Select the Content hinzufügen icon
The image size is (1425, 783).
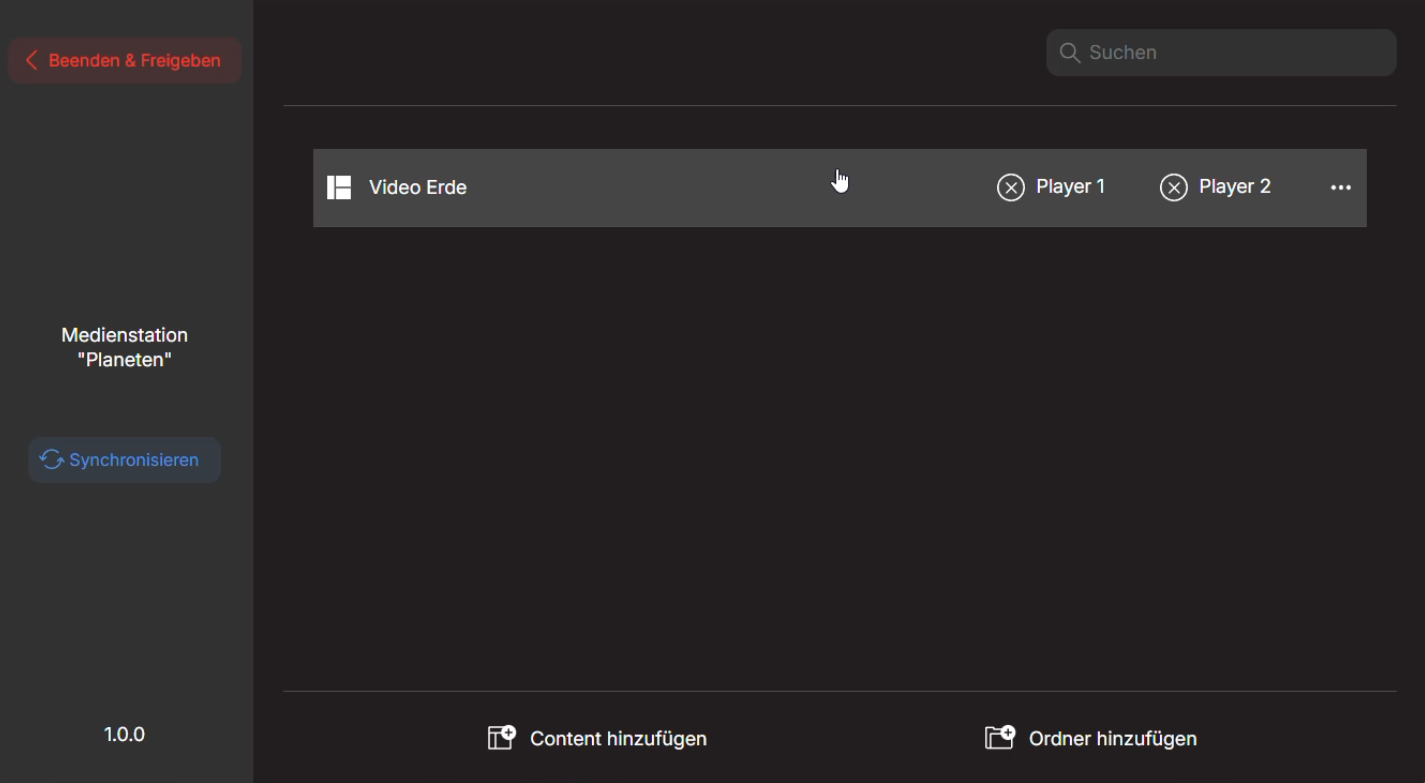coord(498,737)
